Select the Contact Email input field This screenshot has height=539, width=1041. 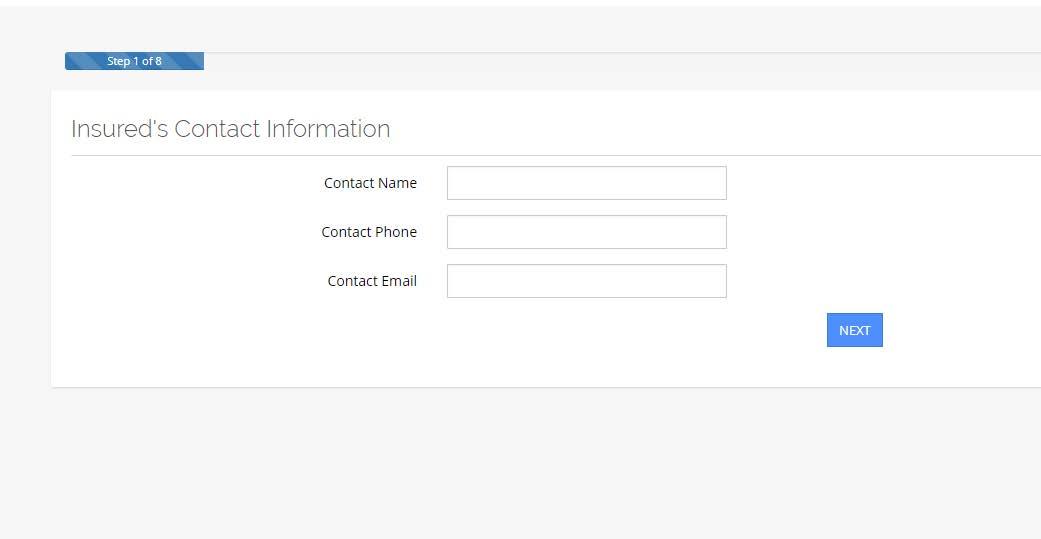pyautogui.click(x=586, y=281)
